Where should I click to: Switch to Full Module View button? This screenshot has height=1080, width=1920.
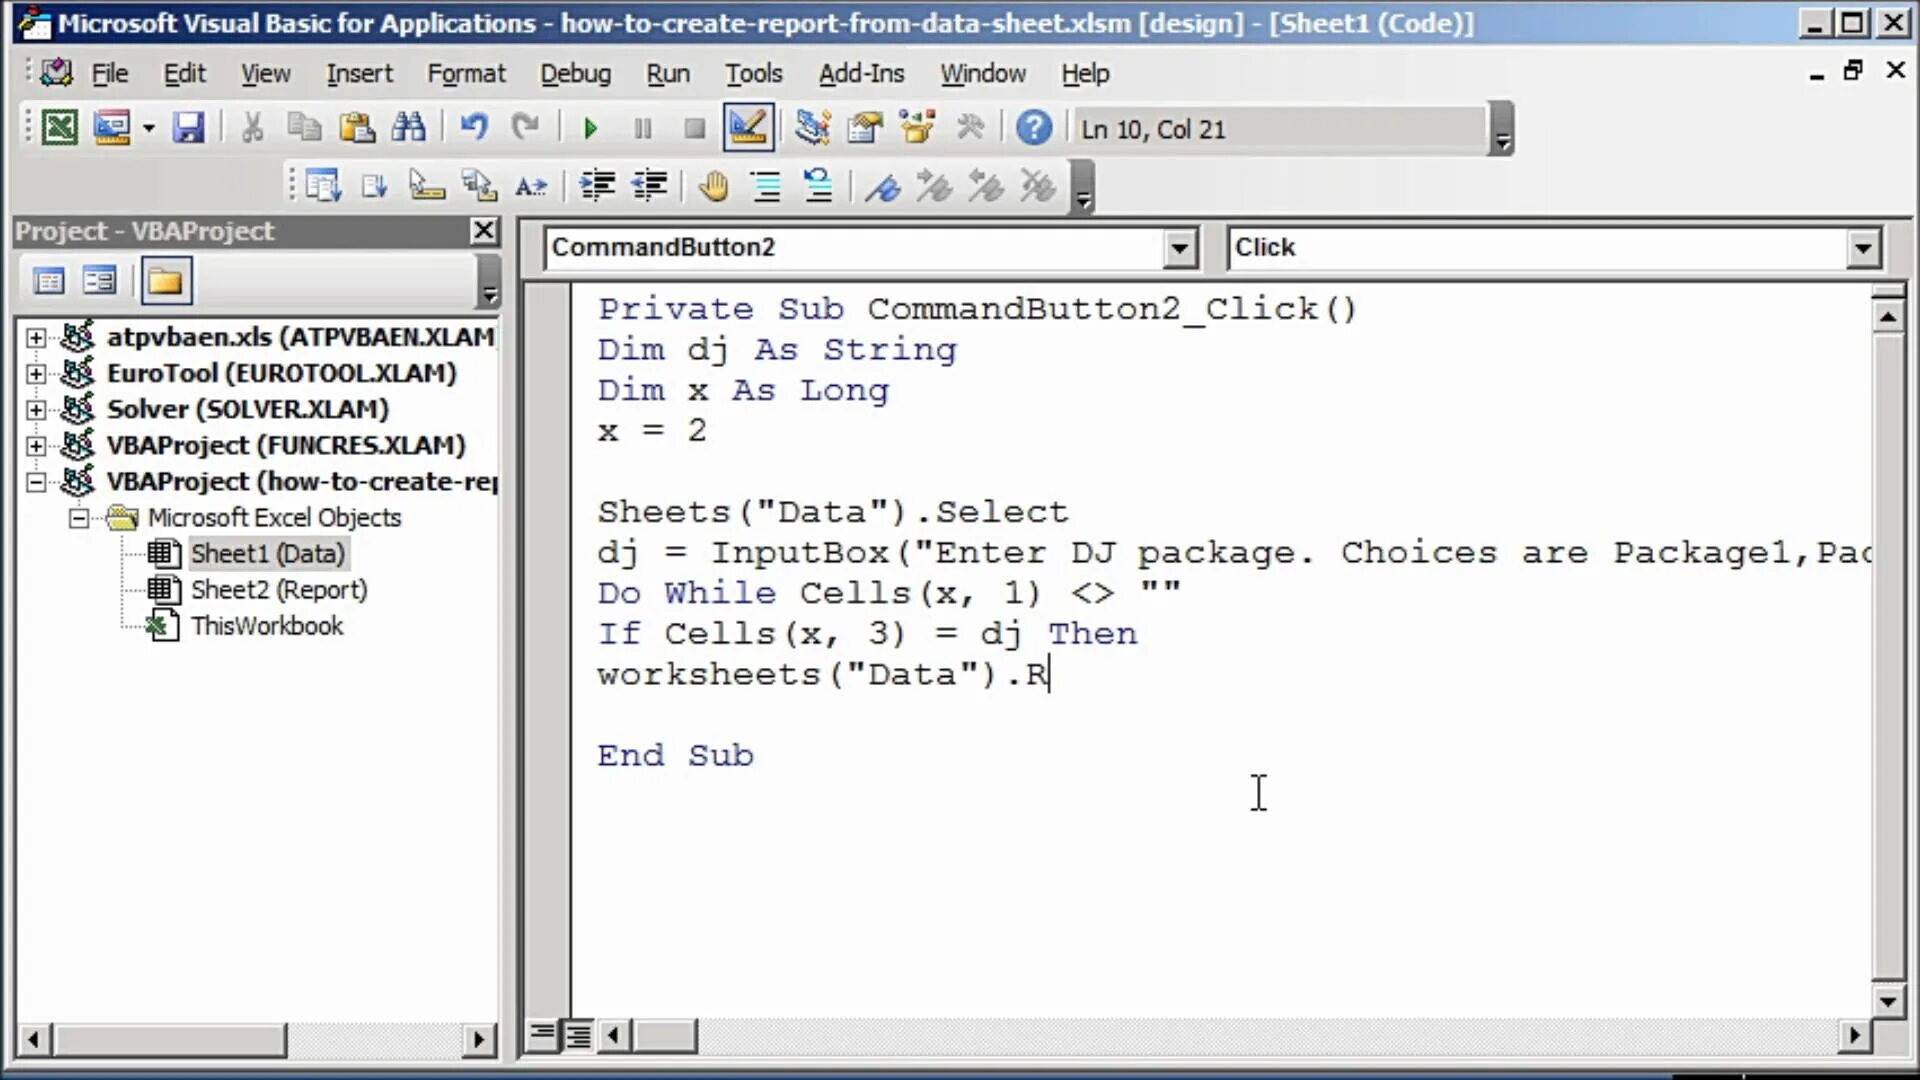(x=578, y=1035)
